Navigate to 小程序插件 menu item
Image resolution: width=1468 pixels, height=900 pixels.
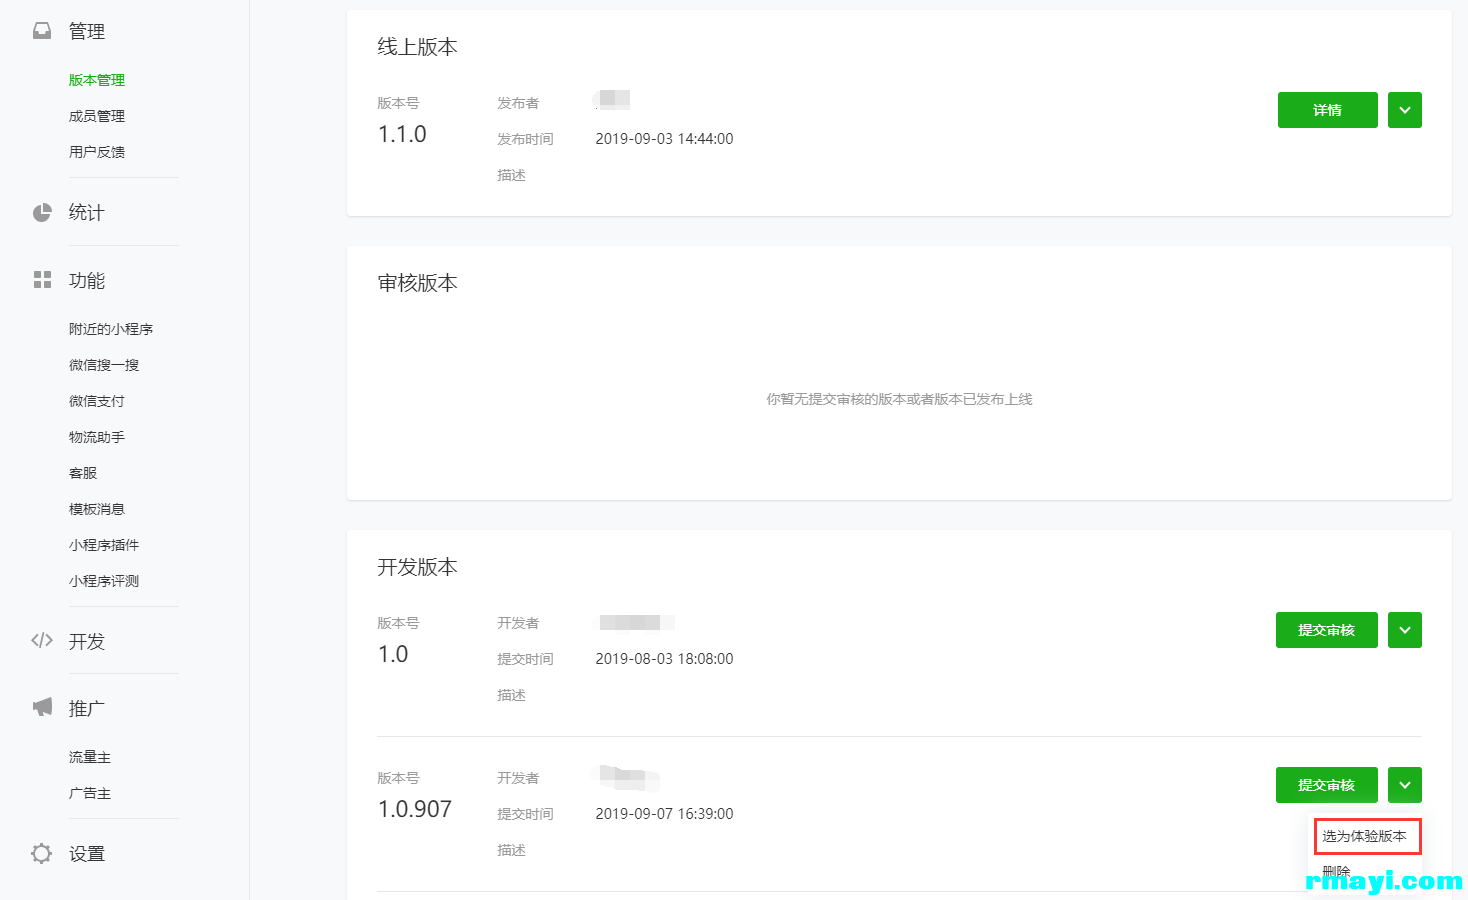(x=104, y=545)
